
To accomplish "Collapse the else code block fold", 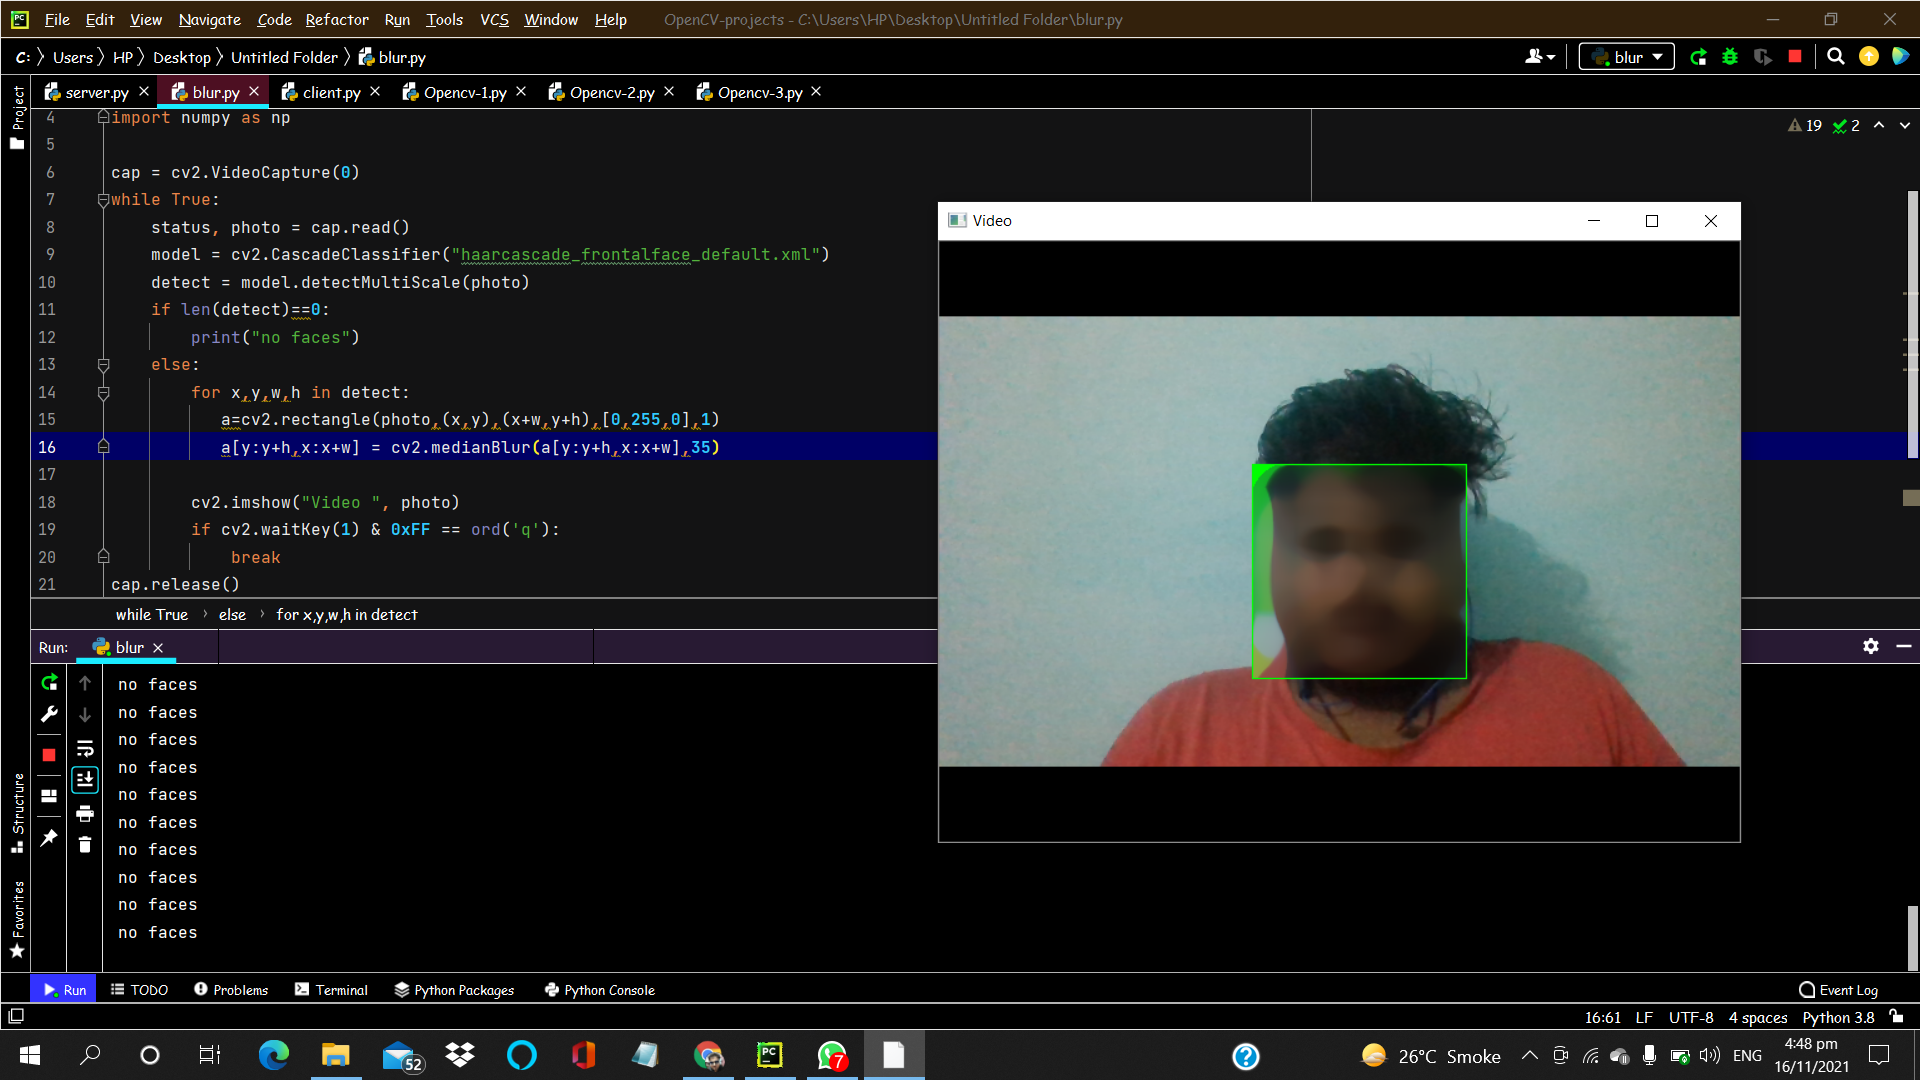I will click(103, 365).
